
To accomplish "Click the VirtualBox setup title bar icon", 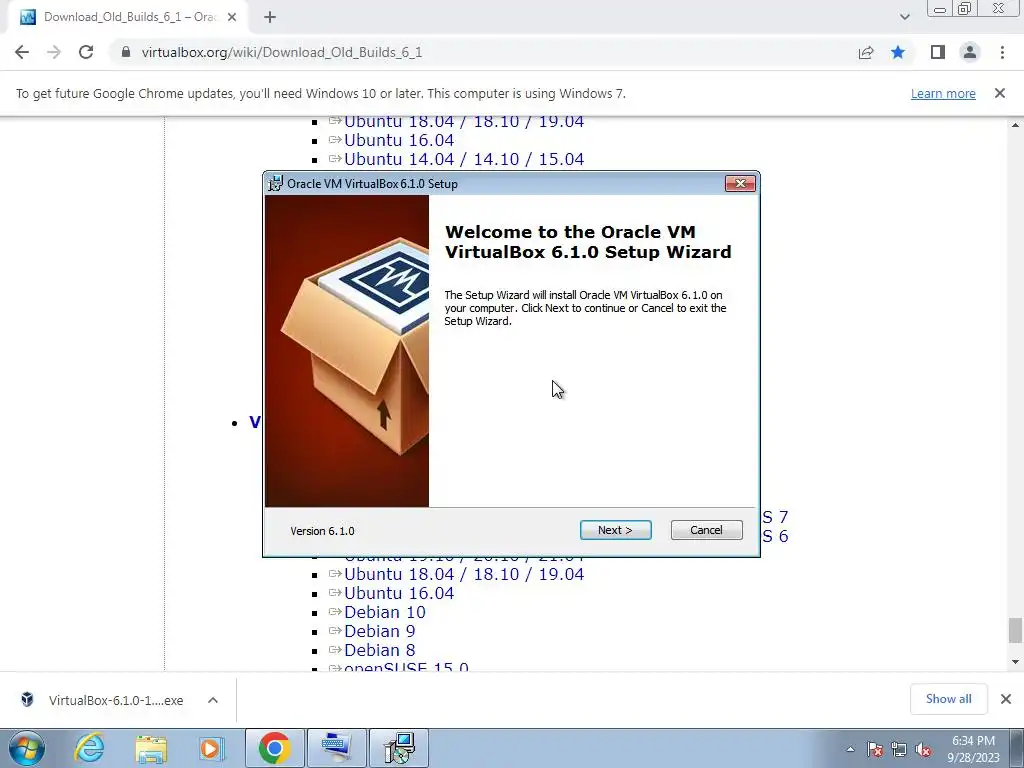I will [x=276, y=184].
